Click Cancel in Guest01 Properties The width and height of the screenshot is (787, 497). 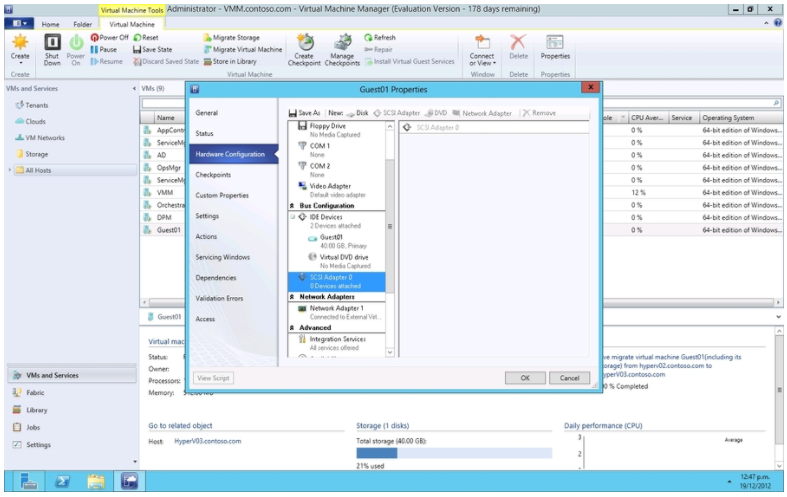click(569, 378)
